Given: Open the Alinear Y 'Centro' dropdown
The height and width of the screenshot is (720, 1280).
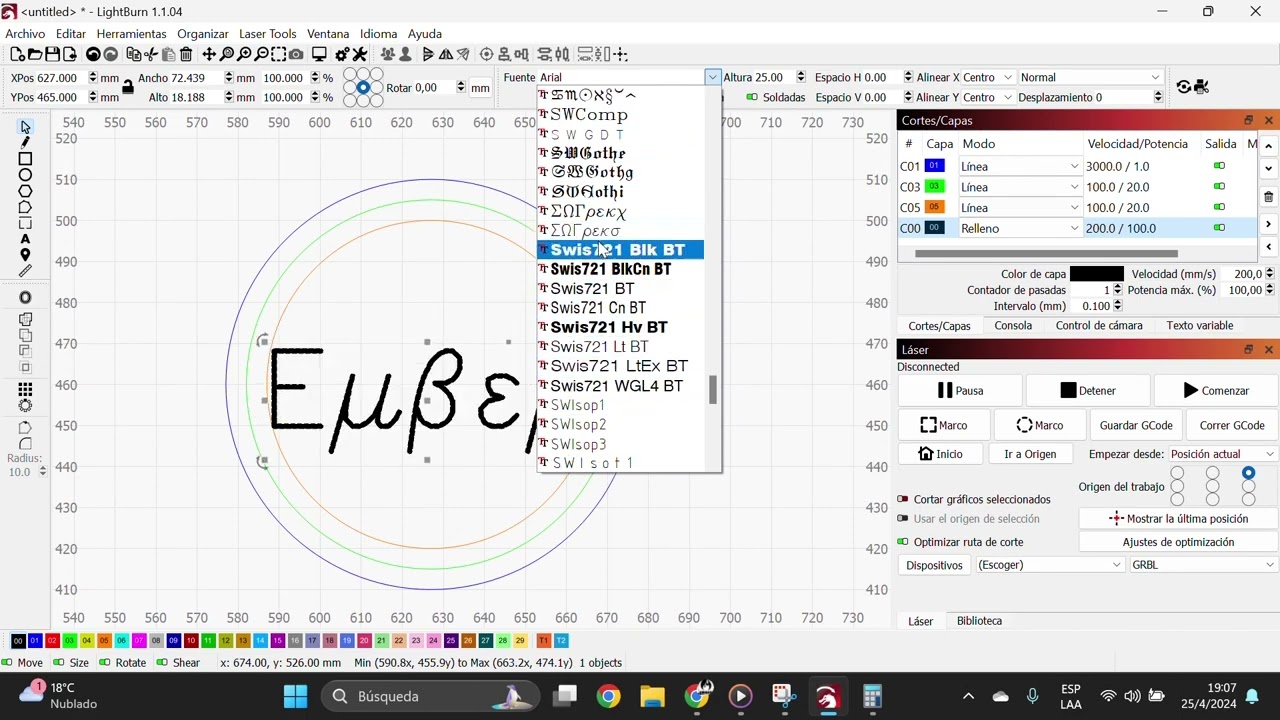Looking at the screenshot, I should pos(989,97).
